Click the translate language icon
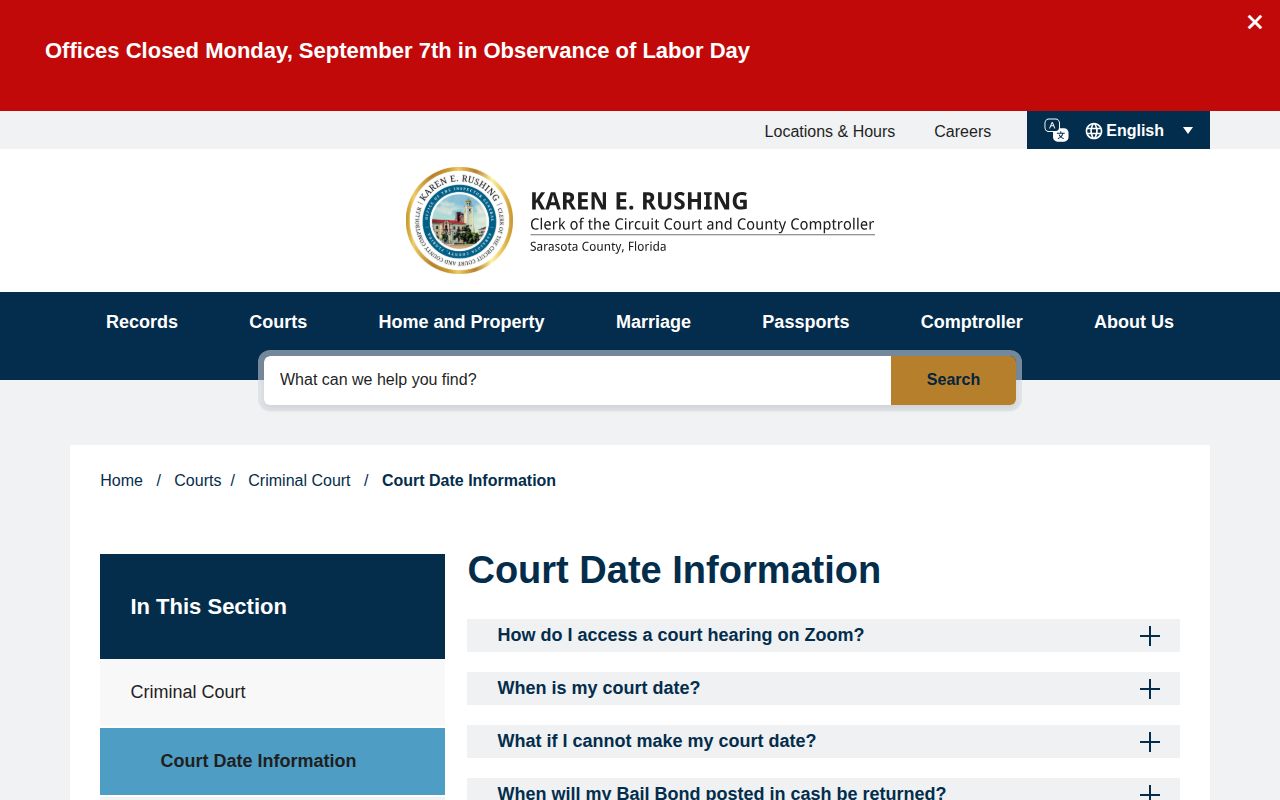 [1056, 130]
